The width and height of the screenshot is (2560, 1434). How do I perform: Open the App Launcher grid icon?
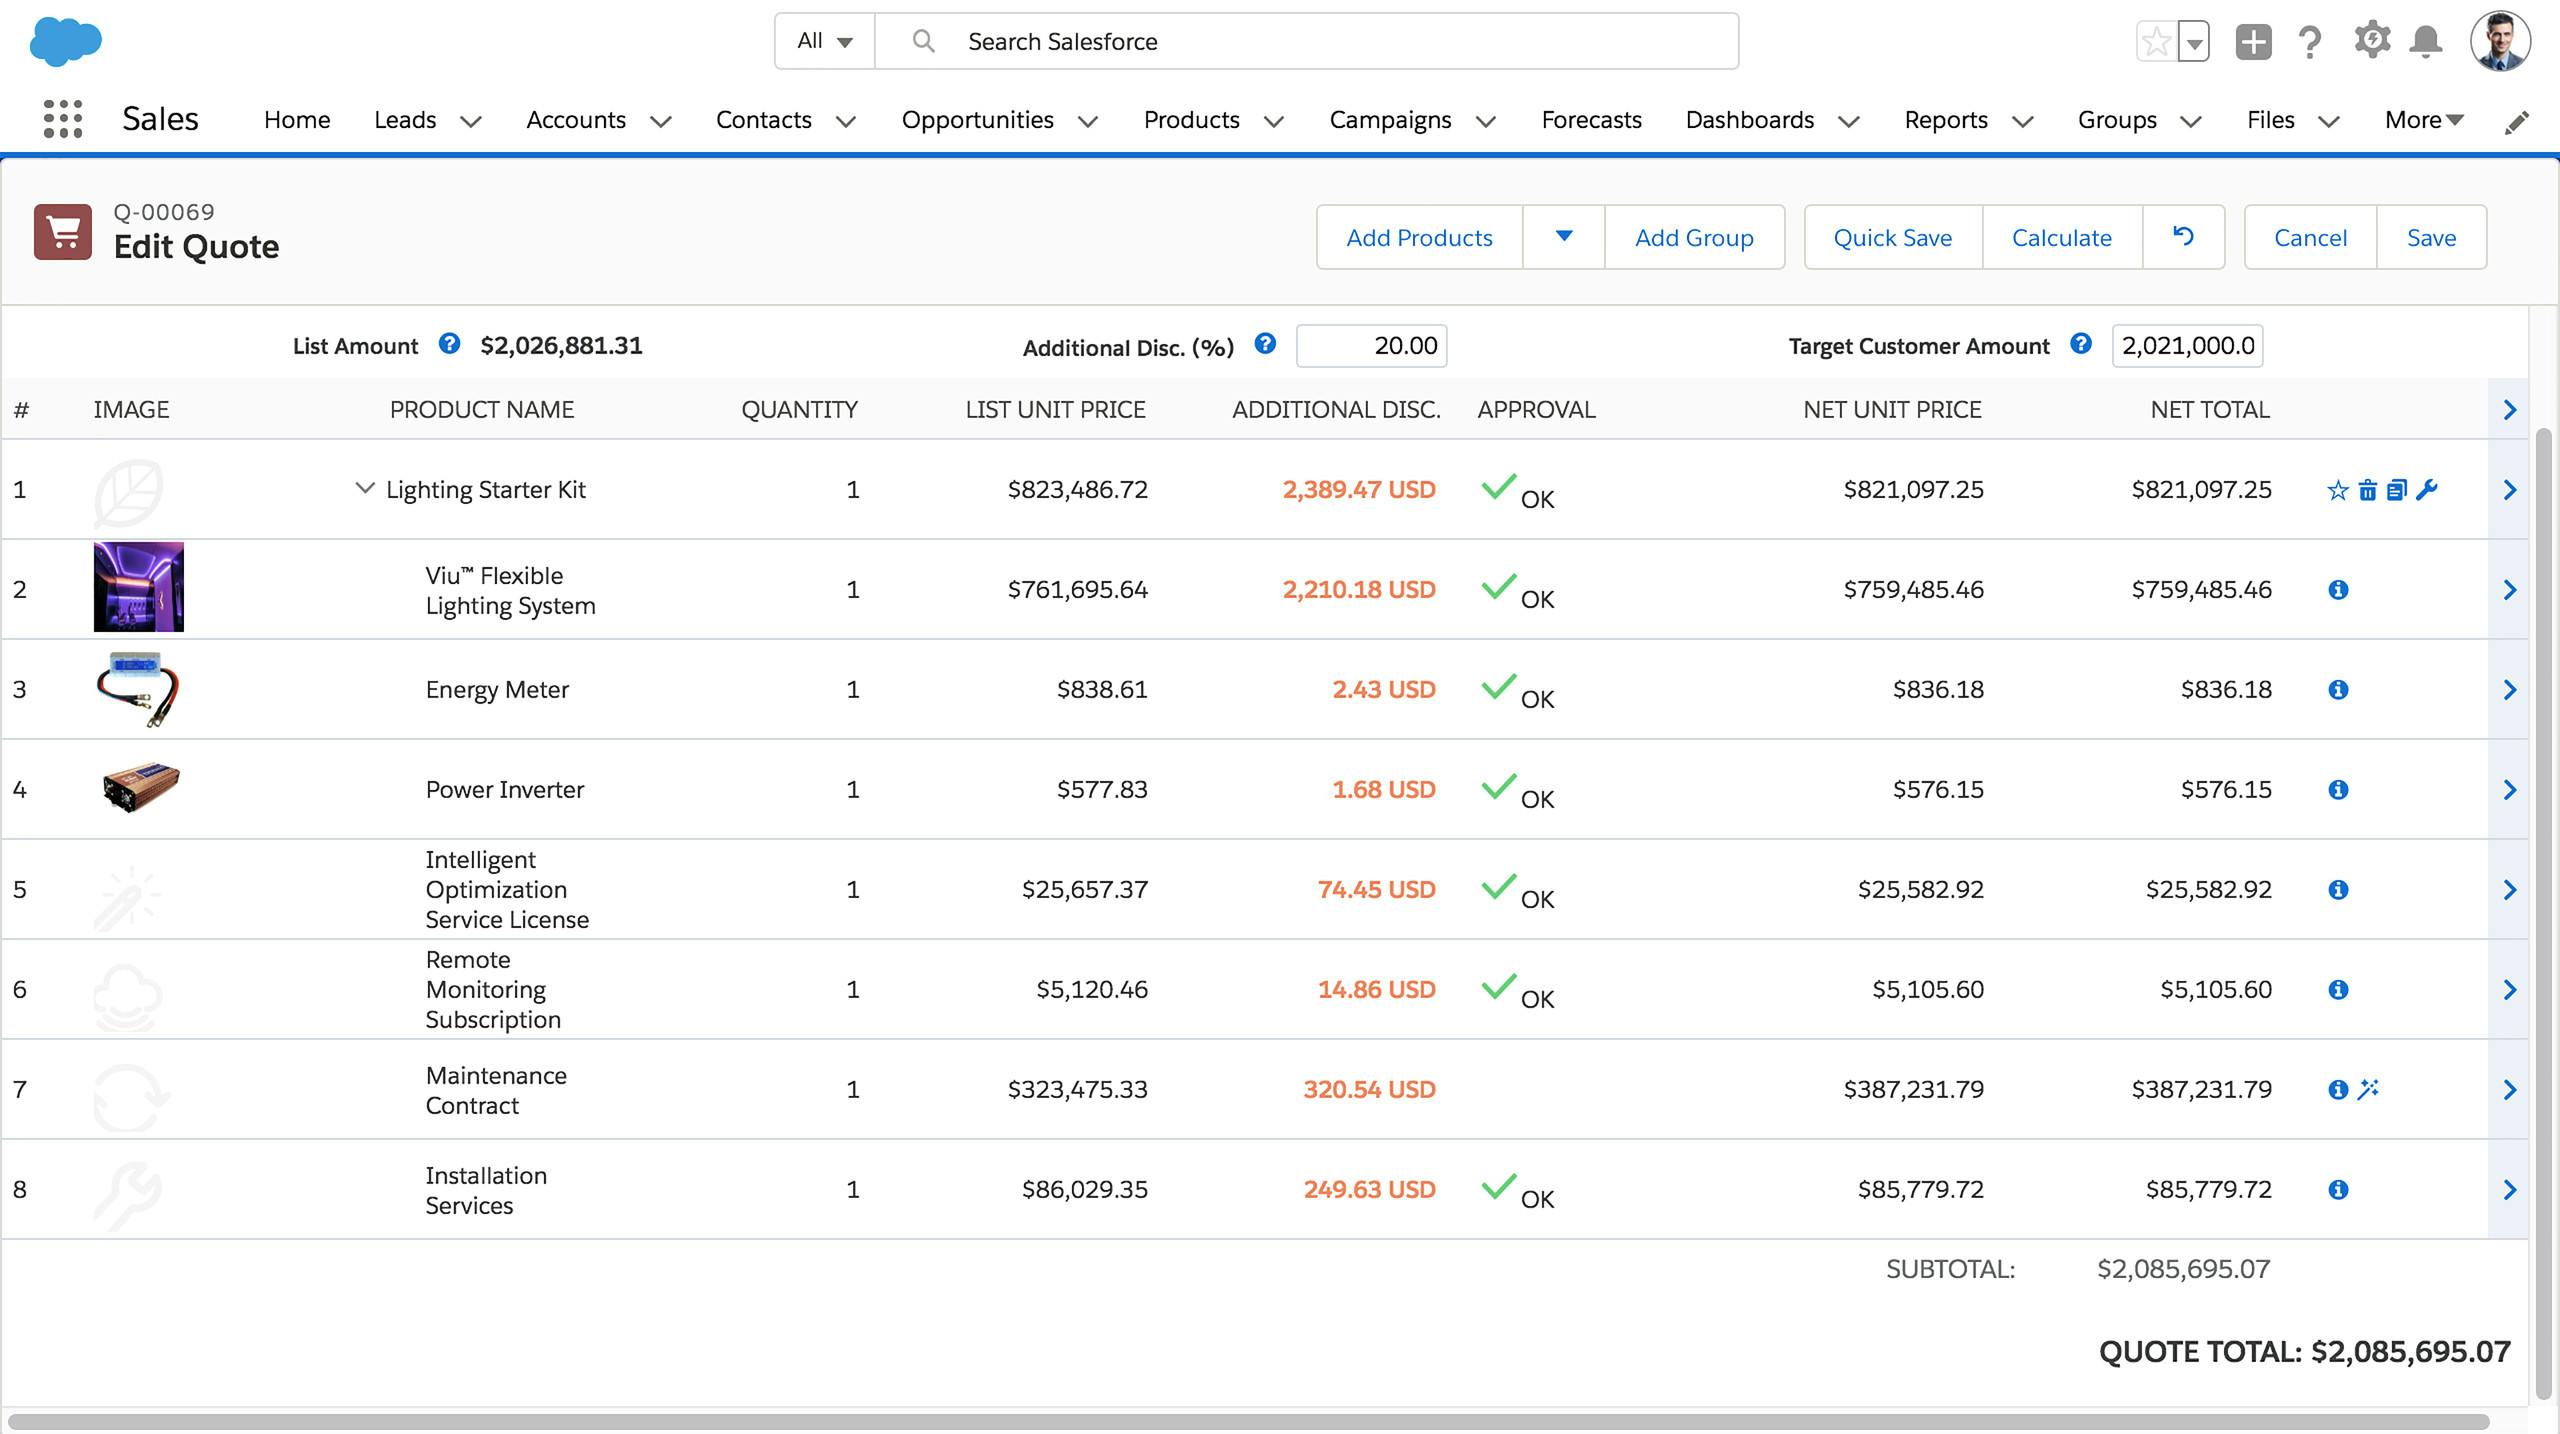click(63, 119)
